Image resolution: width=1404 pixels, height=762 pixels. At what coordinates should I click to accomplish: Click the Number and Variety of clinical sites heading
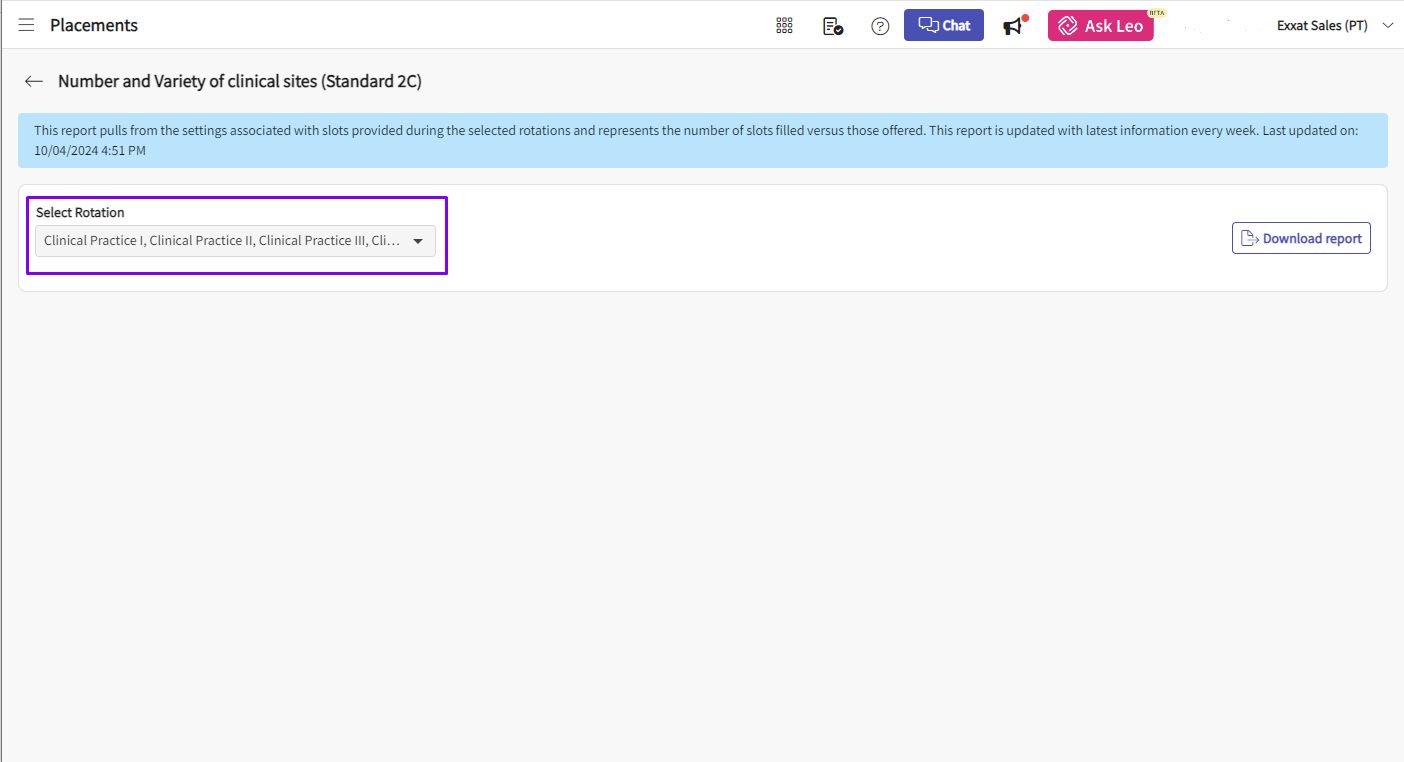click(x=240, y=82)
